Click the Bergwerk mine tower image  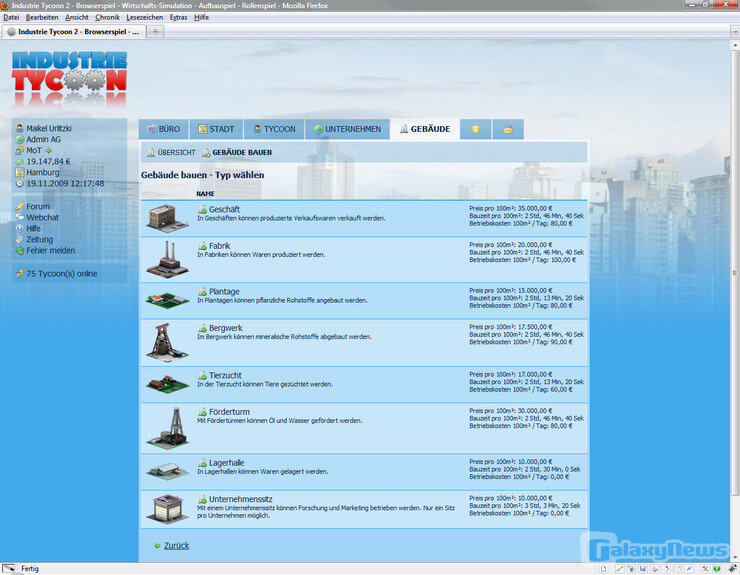pyautogui.click(x=167, y=342)
